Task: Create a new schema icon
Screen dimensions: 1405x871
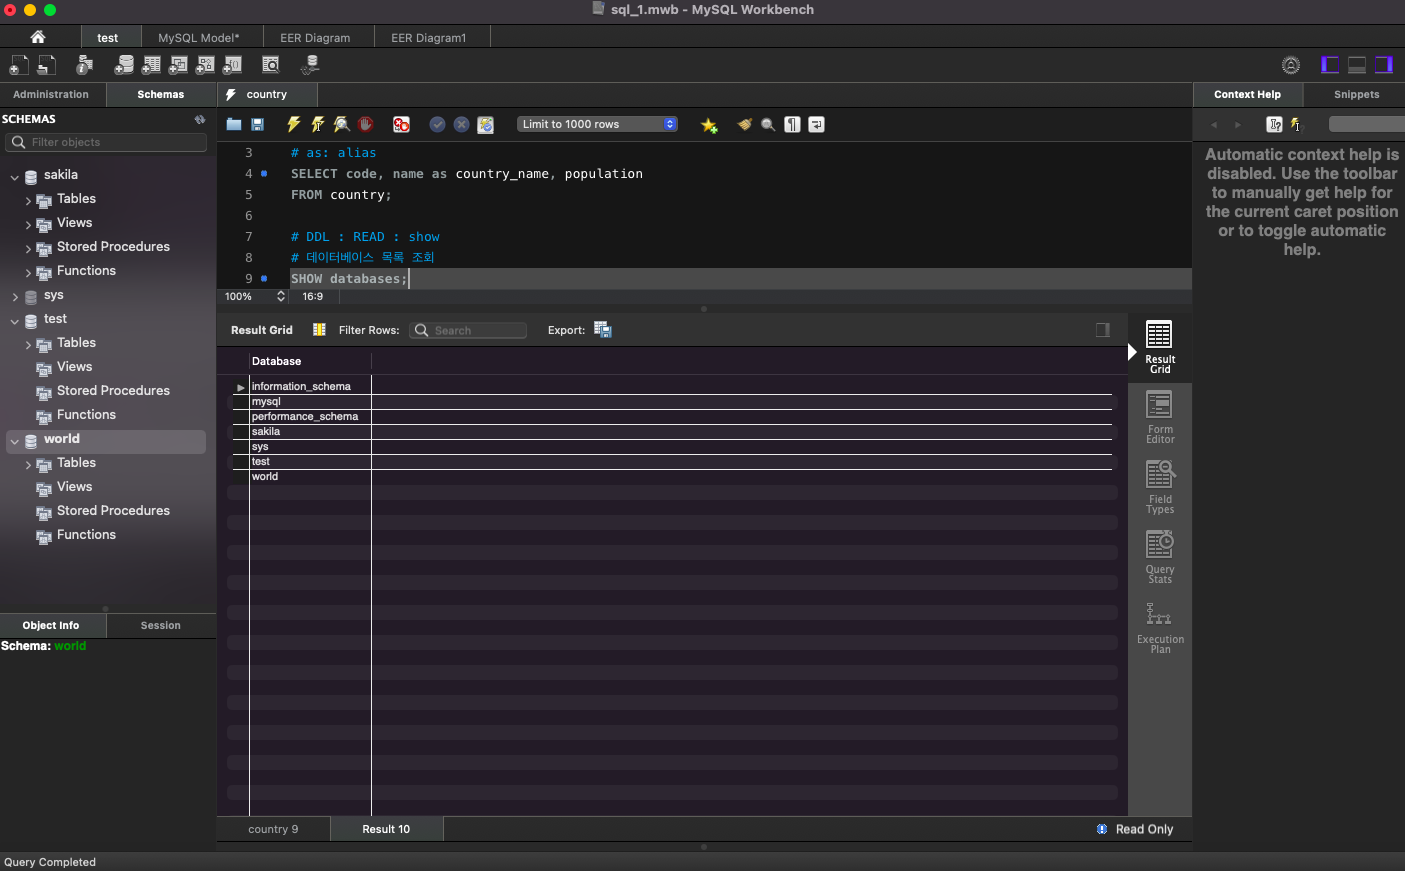Action: click(124, 65)
